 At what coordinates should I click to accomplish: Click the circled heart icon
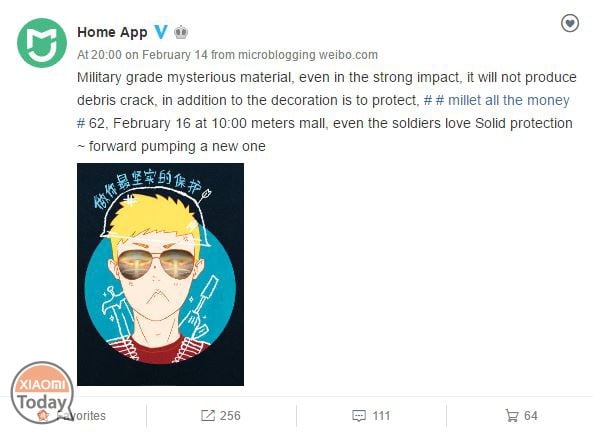point(570,23)
